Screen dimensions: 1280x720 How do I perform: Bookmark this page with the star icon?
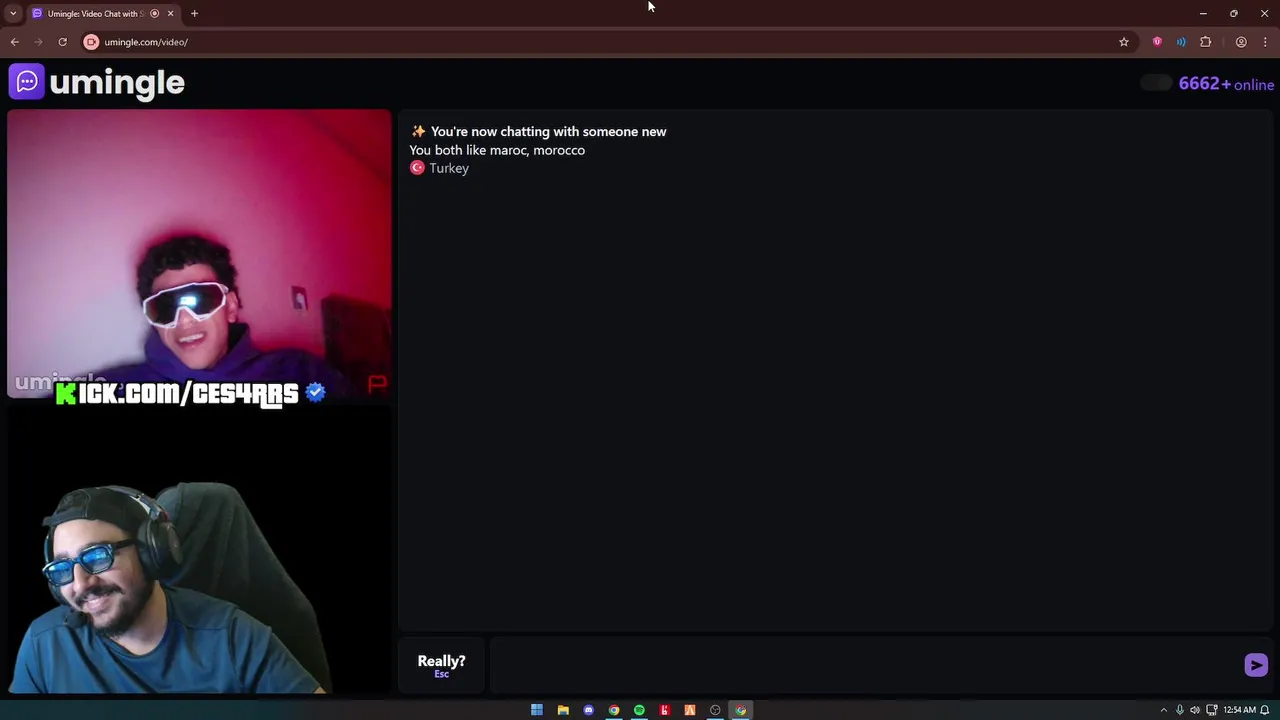tap(1124, 42)
